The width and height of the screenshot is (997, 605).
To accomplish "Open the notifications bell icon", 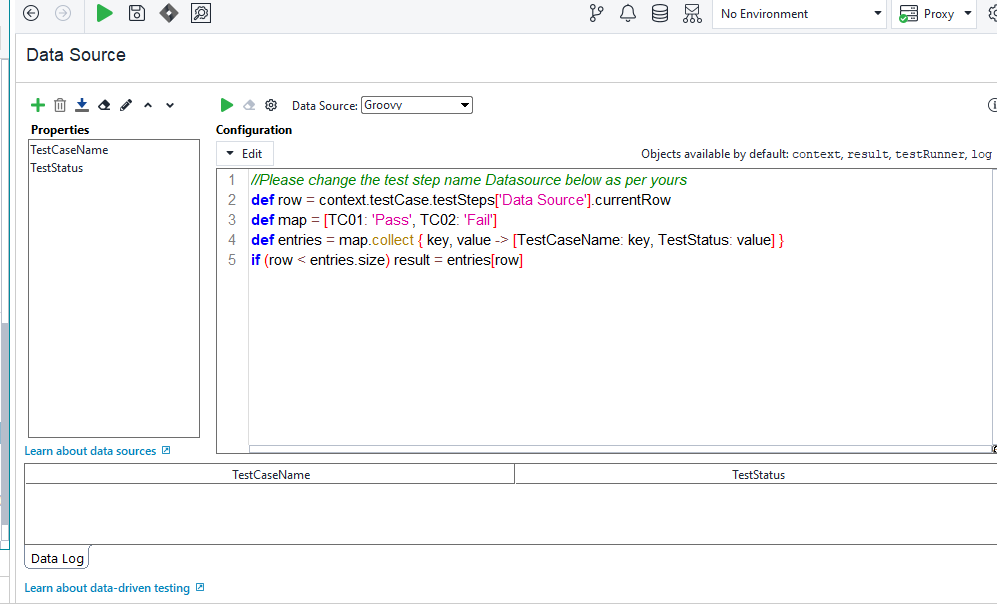I will point(628,13).
